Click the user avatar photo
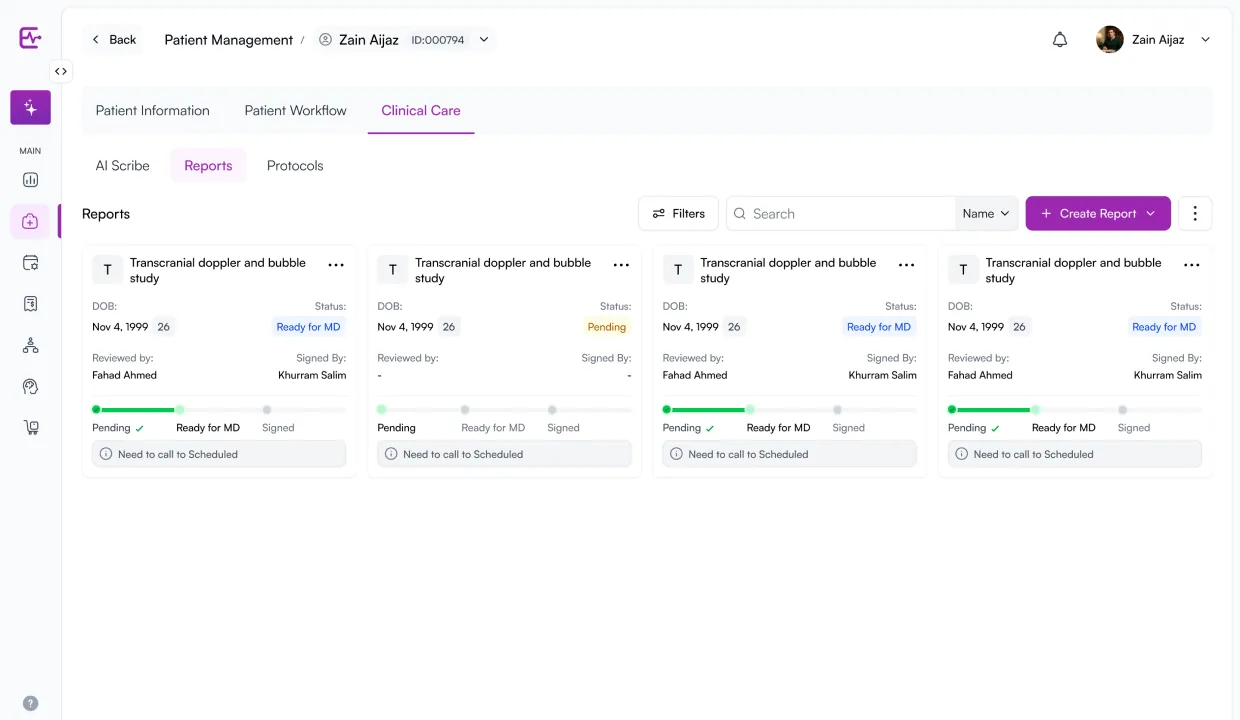 [1110, 40]
